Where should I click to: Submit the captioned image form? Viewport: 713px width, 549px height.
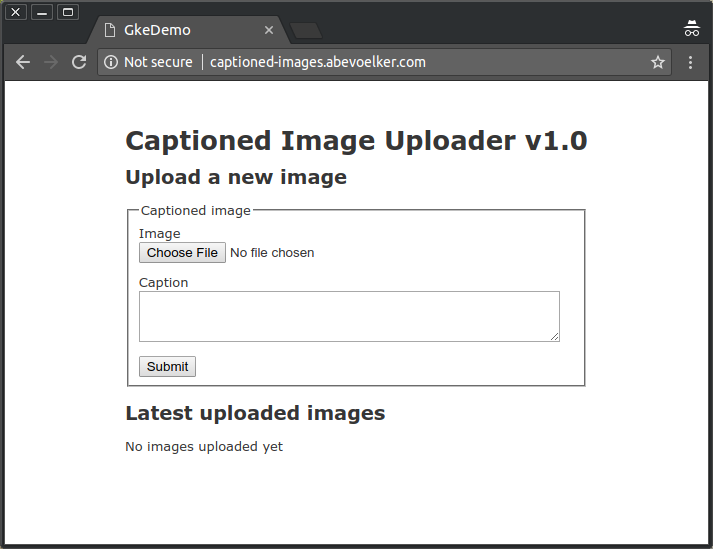[x=167, y=366]
